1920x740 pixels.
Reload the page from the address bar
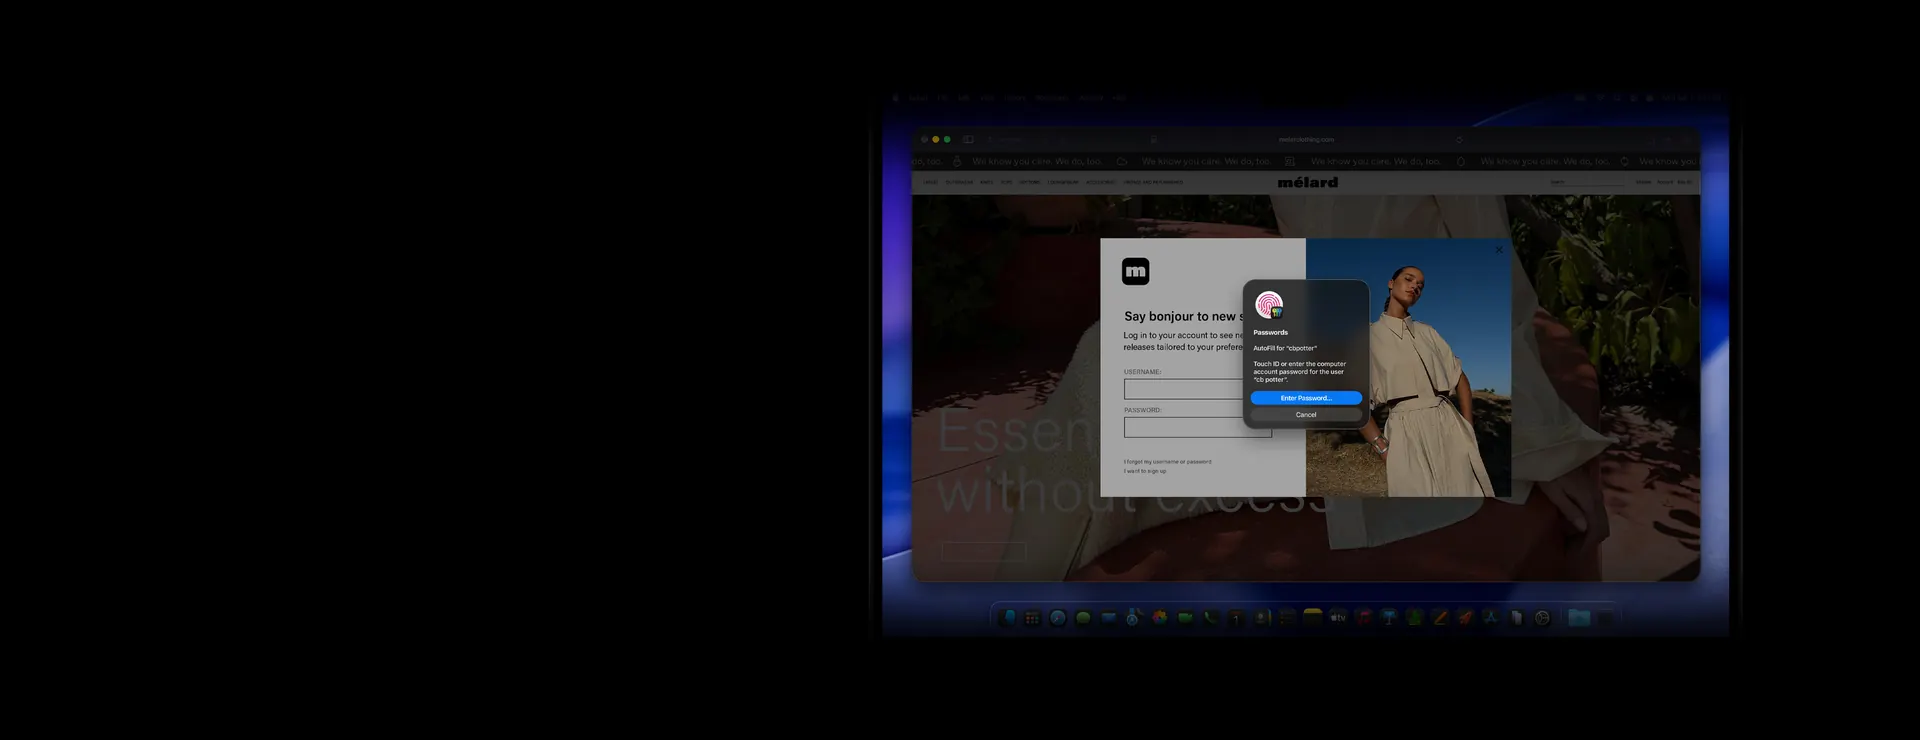pos(1459,139)
